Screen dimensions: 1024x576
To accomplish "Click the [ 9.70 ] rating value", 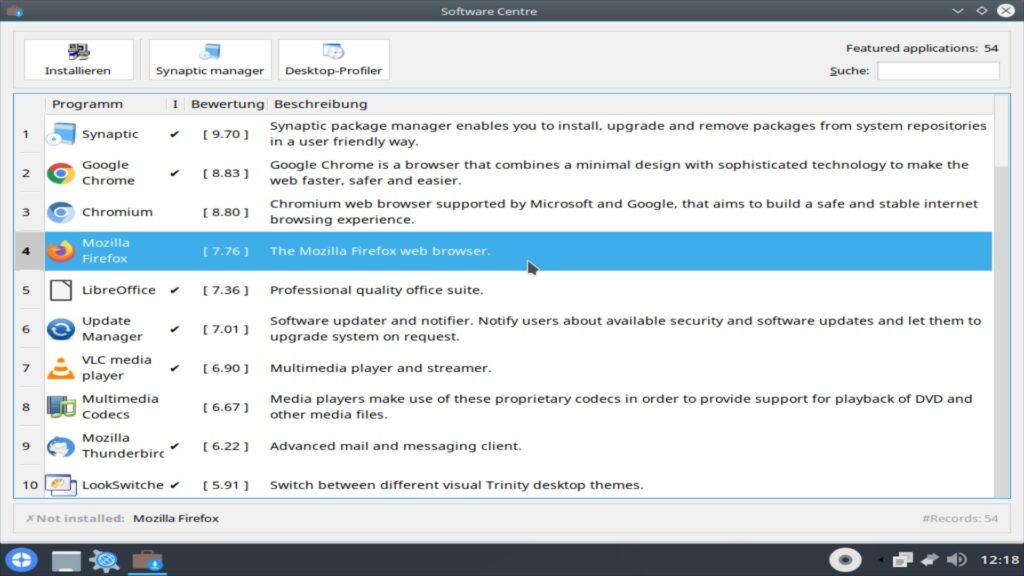I will pos(225,134).
